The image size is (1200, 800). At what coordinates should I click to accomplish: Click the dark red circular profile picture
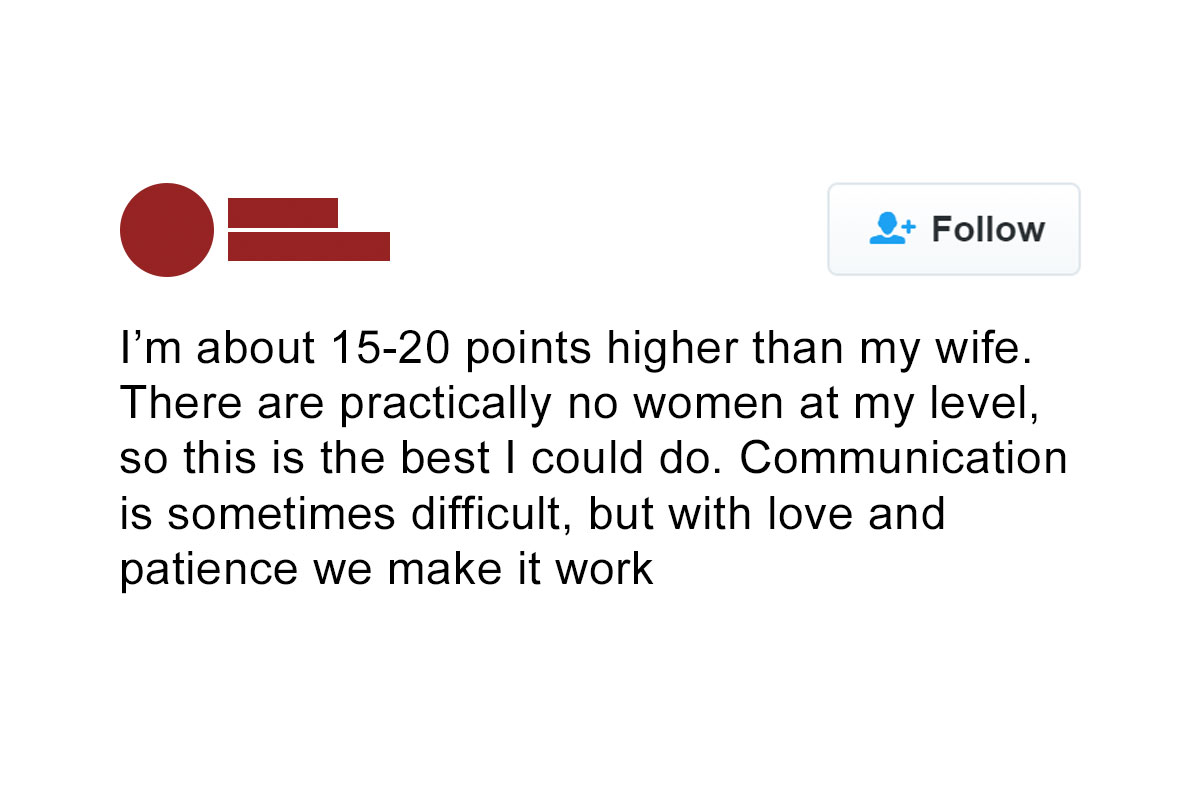[167, 229]
